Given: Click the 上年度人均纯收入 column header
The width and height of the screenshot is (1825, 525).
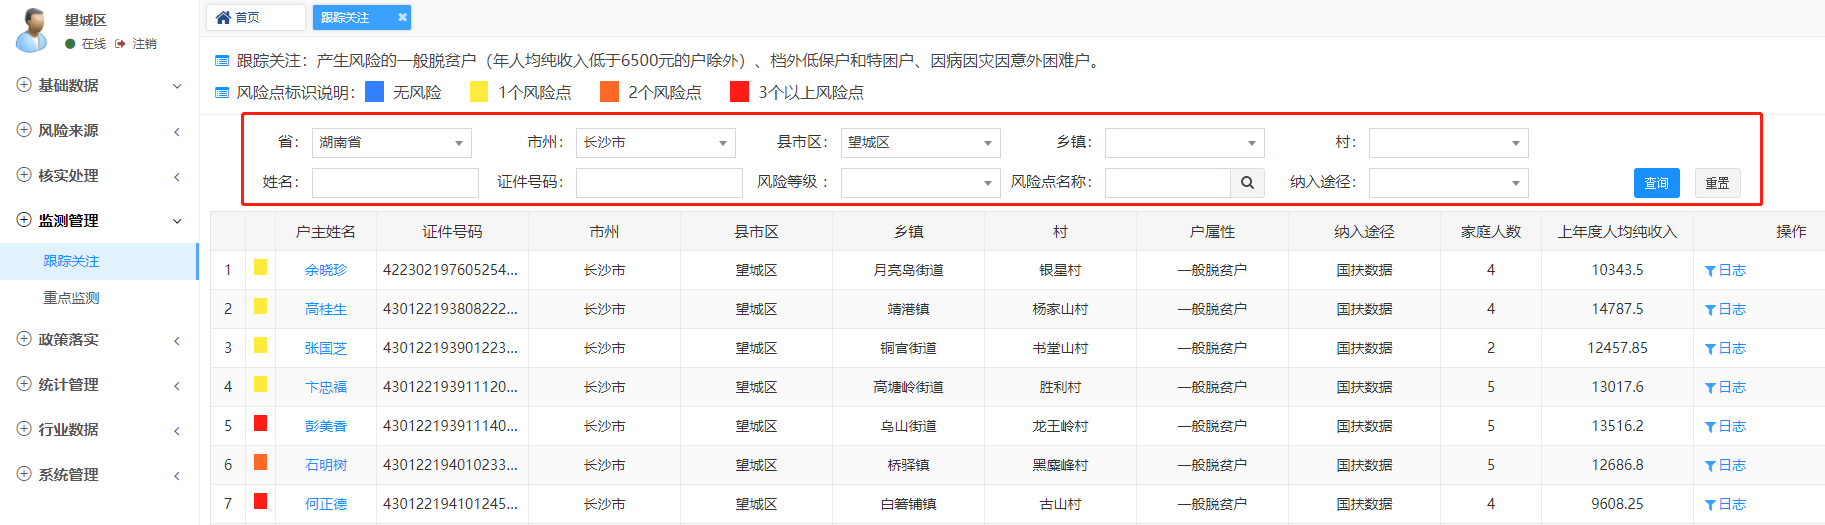Looking at the screenshot, I should click(1617, 231).
